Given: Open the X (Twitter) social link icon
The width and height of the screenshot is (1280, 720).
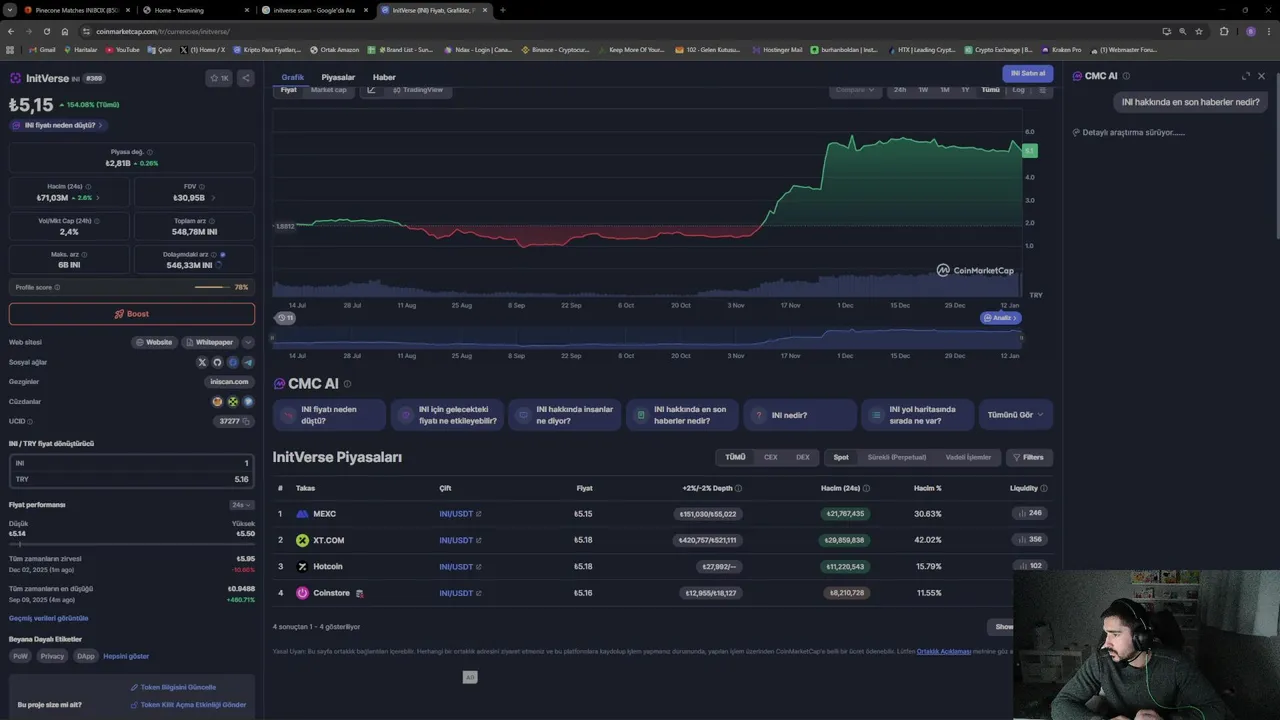Looking at the screenshot, I should pos(202,362).
